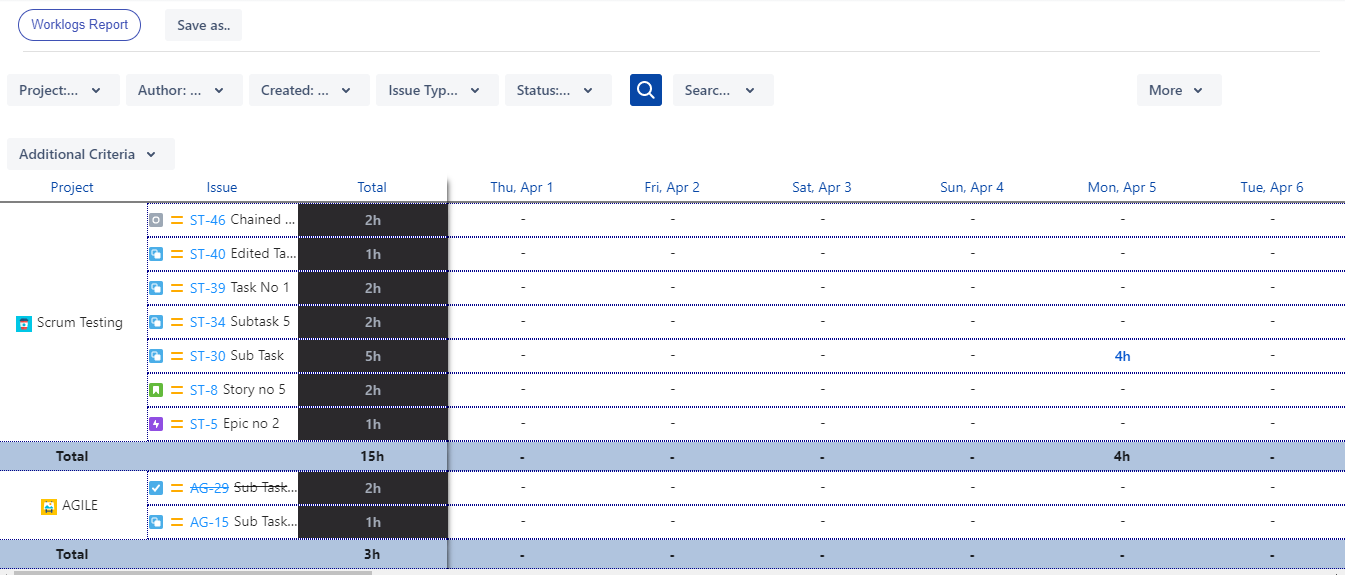Click the Save as.. button

click(x=204, y=25)
